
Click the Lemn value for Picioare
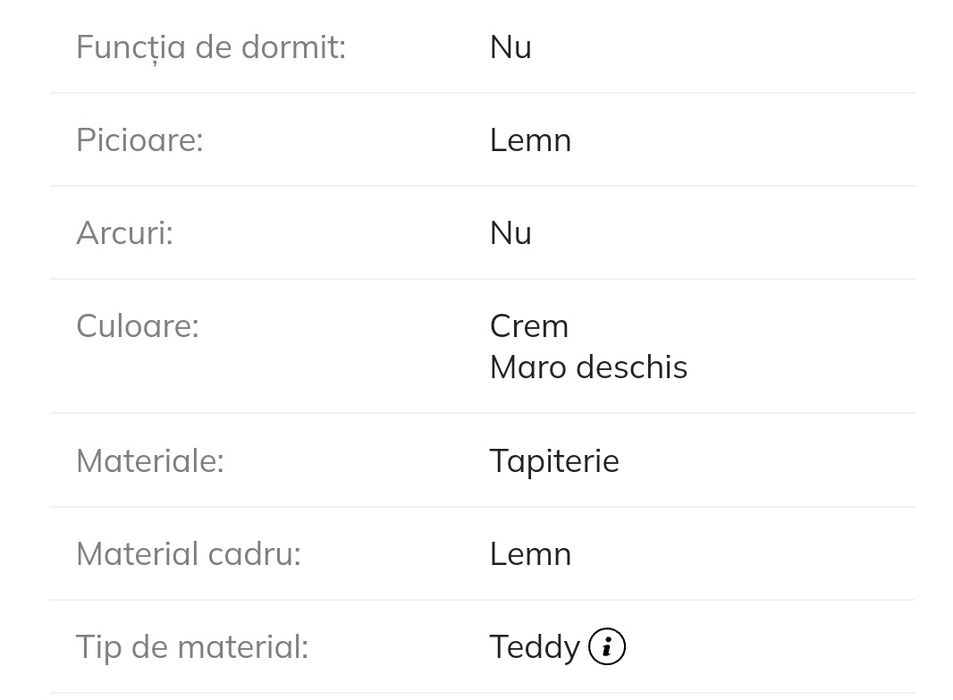(530, 140)
